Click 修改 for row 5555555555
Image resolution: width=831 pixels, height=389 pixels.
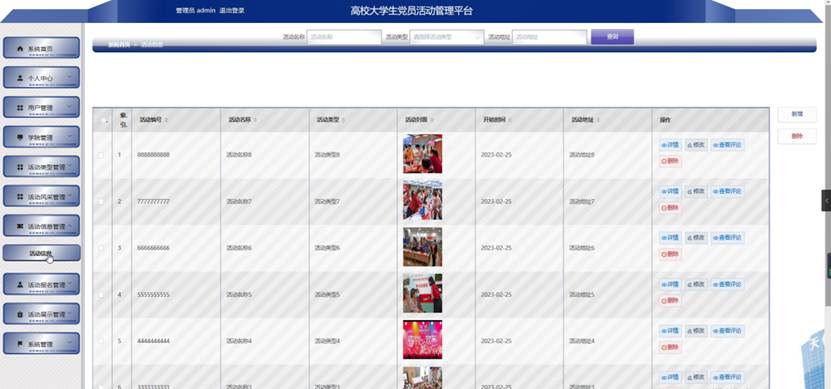[696, 284]
